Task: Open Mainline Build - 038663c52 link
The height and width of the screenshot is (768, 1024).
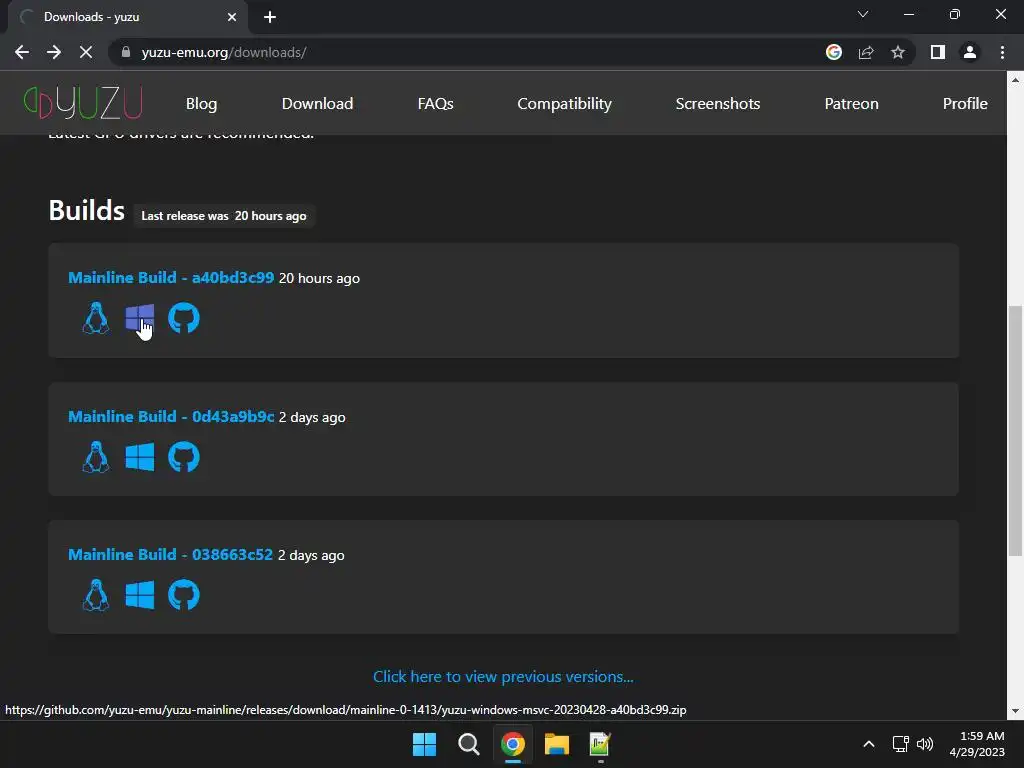Action: 170,554
